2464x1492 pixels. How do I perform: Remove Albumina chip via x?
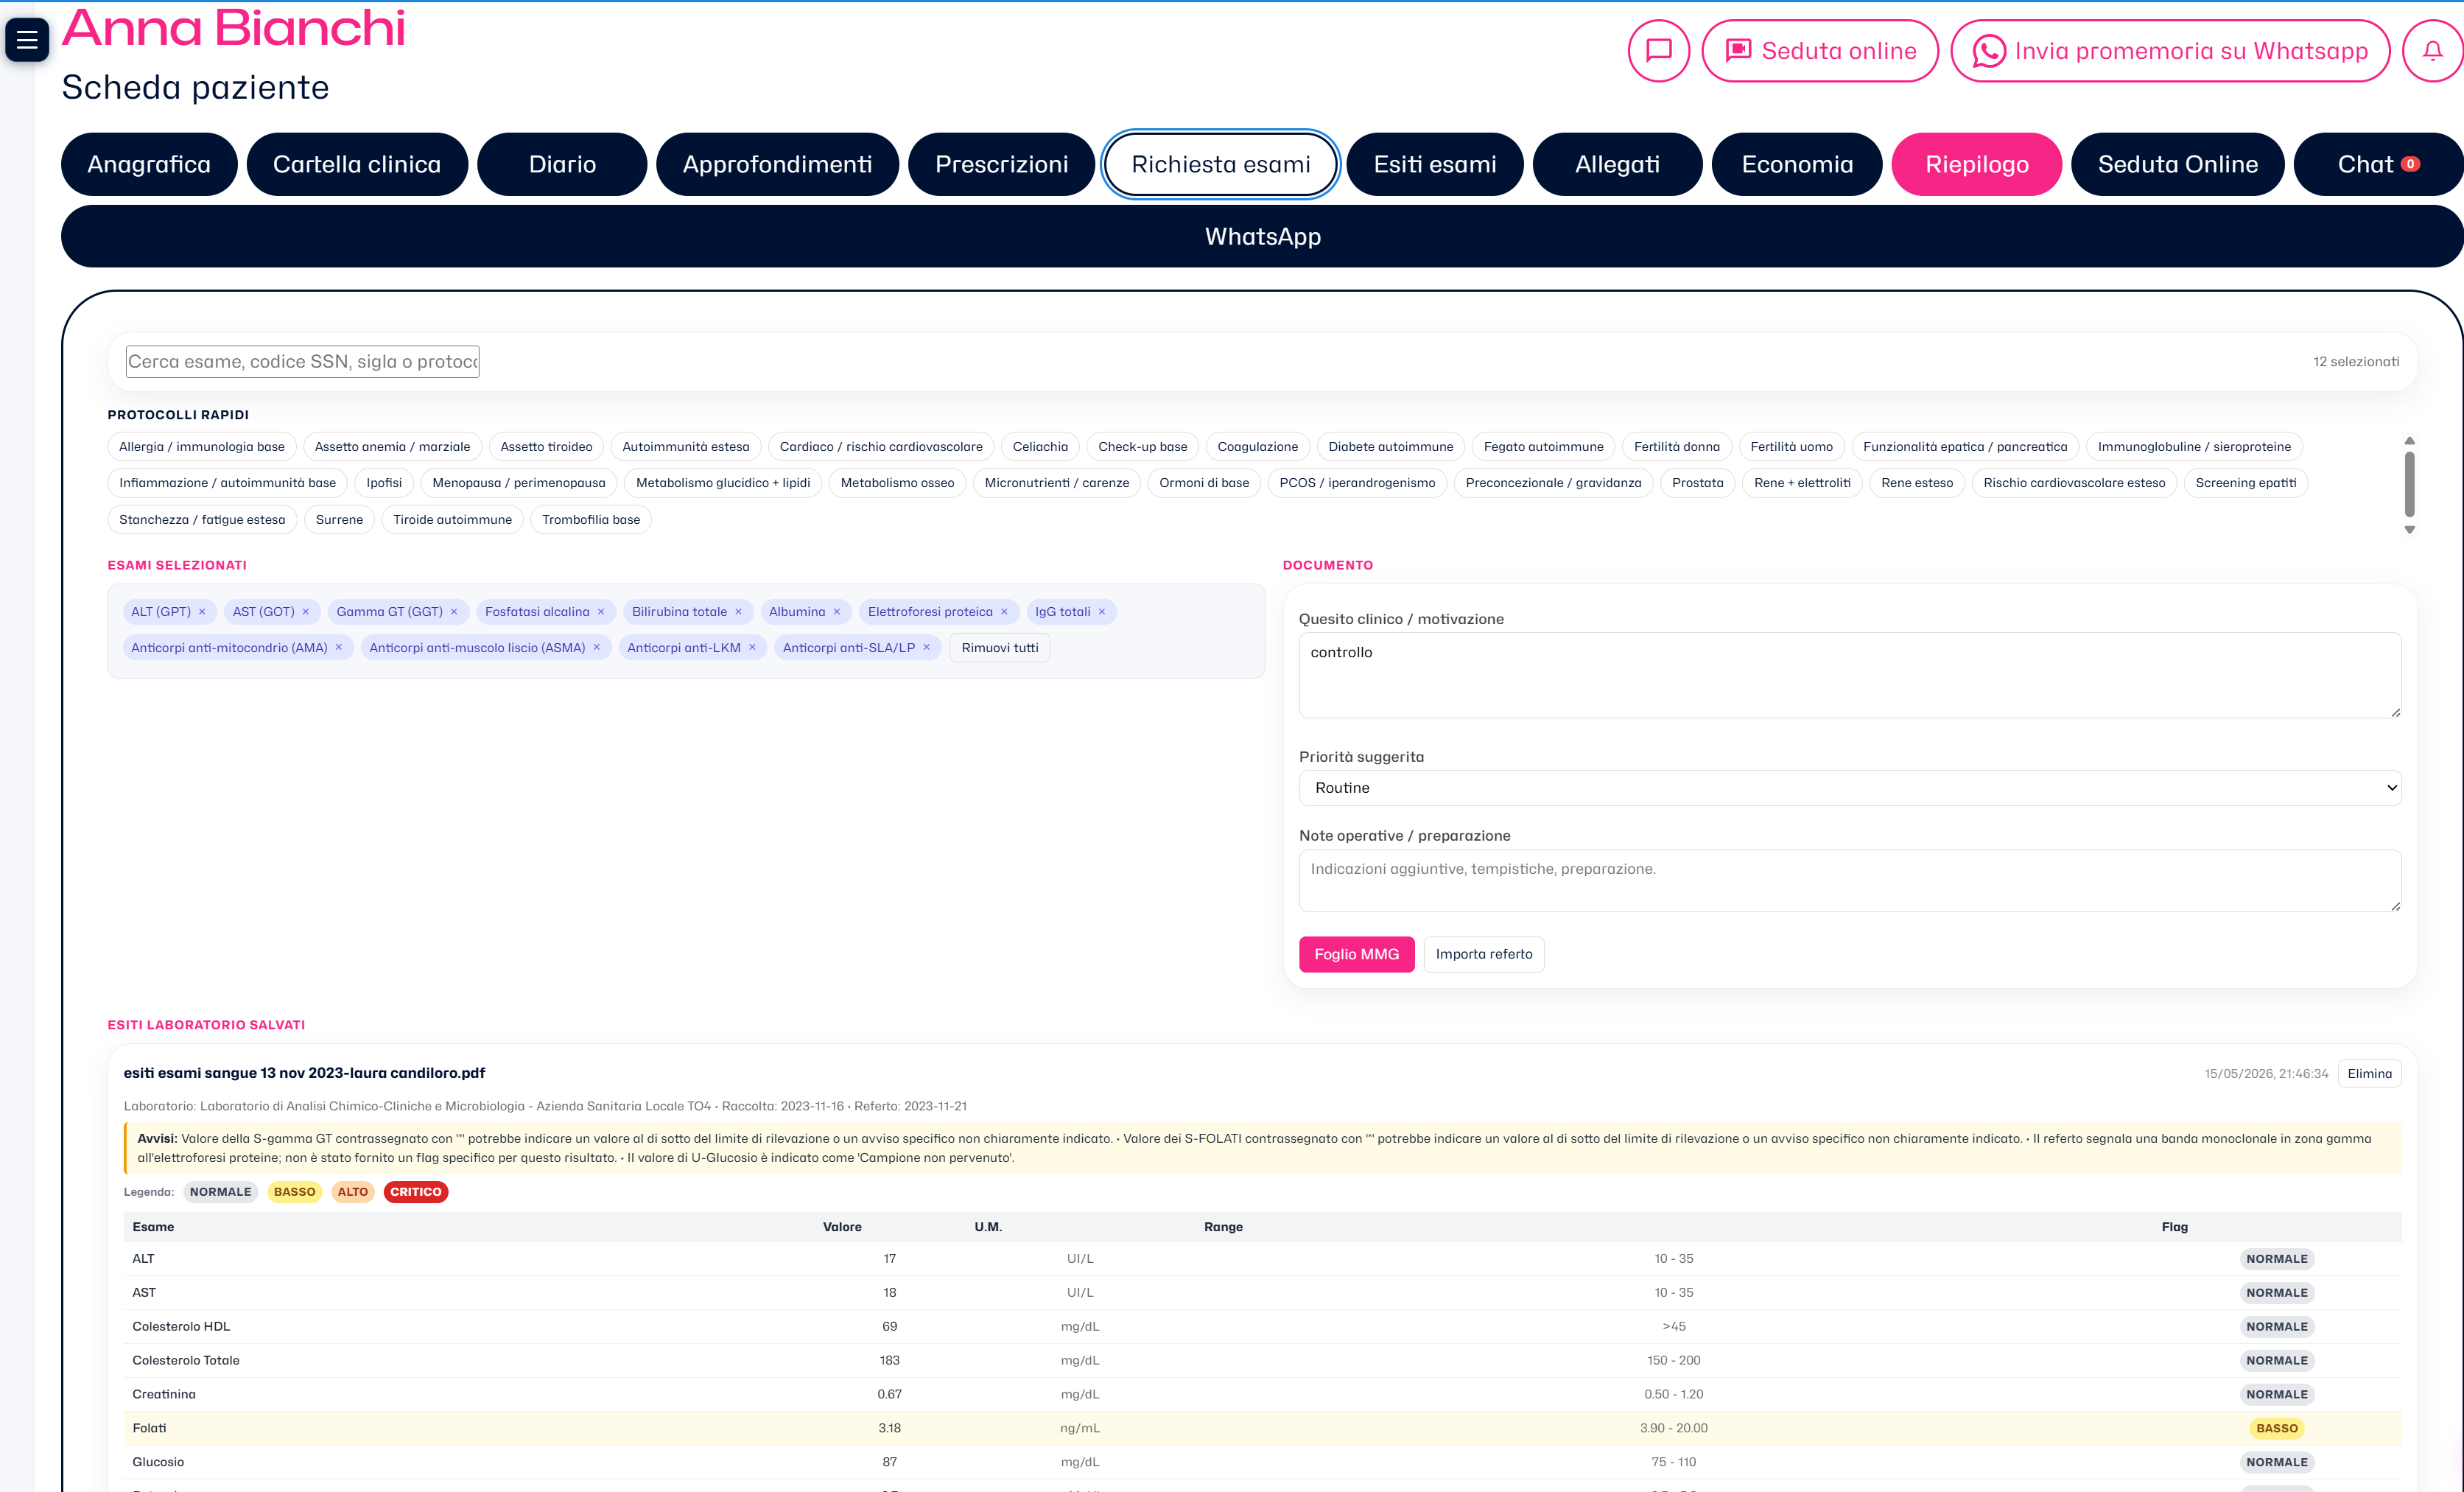[x=837, y=612]
